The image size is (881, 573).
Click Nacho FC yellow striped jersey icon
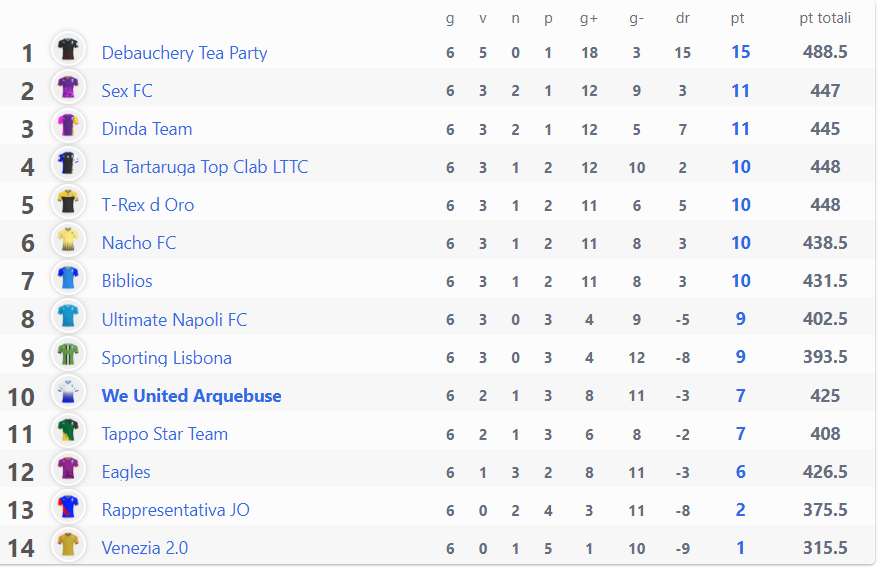(68, 240)
